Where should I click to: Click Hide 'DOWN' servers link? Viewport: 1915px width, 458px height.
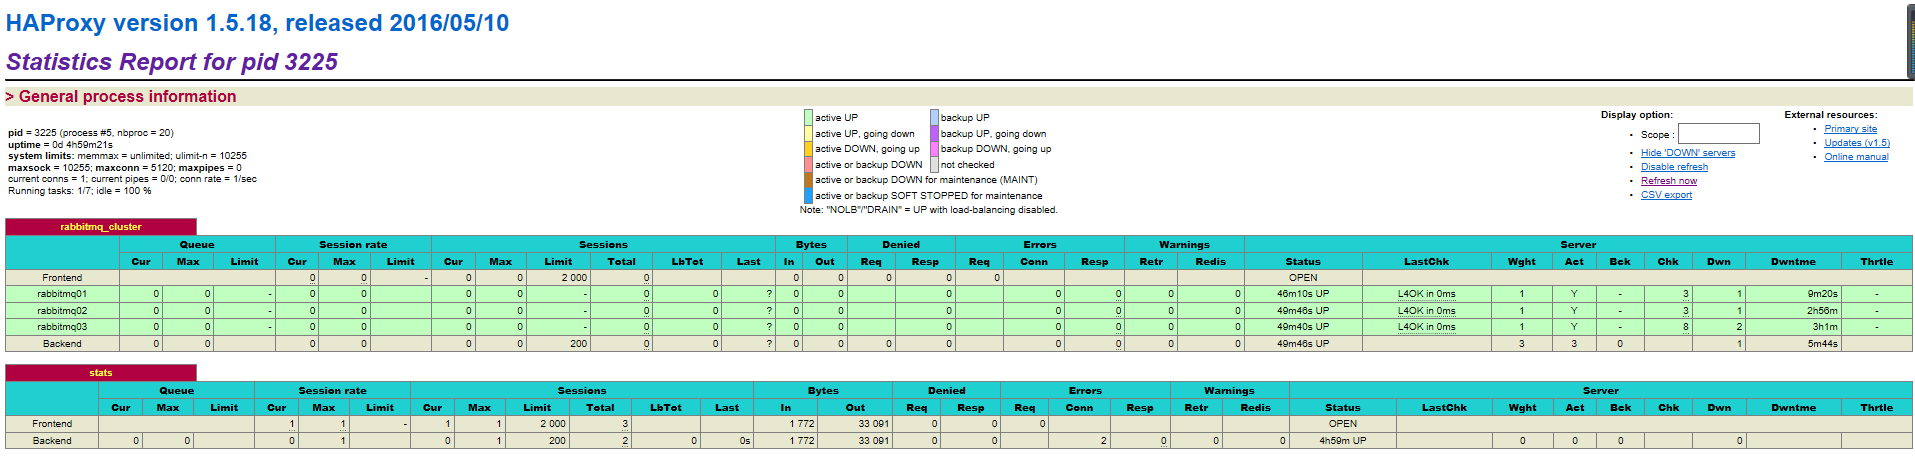1688,153
